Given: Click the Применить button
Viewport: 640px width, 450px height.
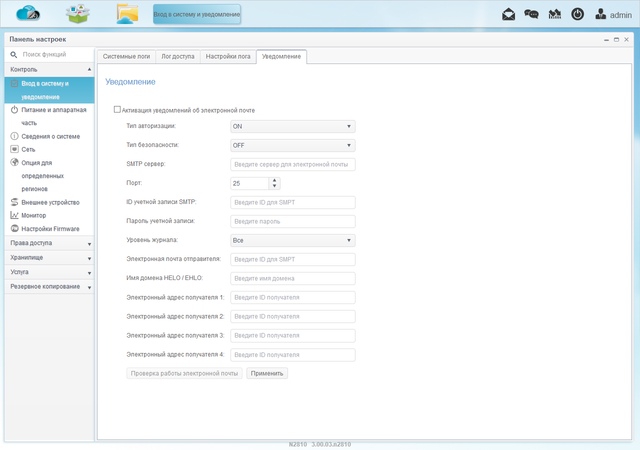Looking at the screenshot, I should (x=267, y=373).
